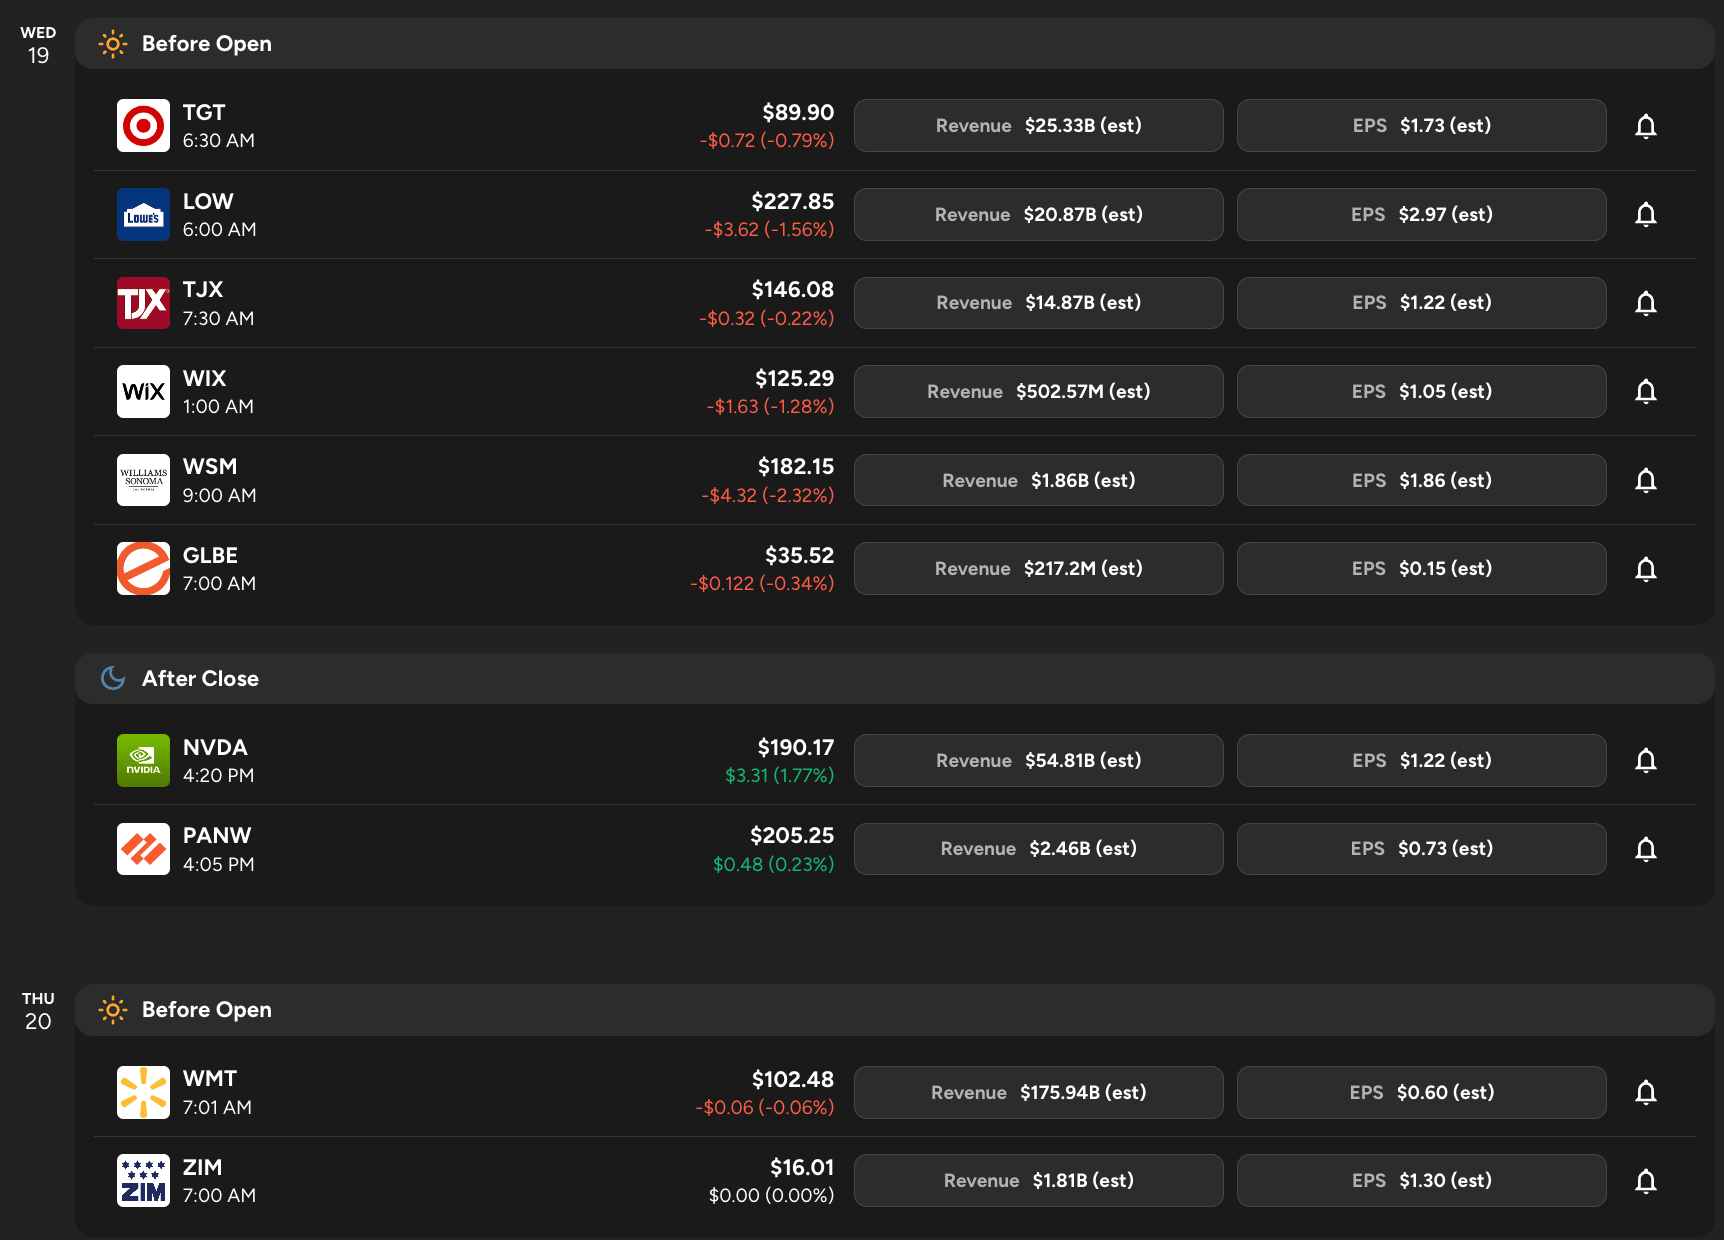The height and width of the screenshot is (1240, 1724).
Task: Select GLBE EPS estimate $0.15
Action: pyautogui.click(x=1421, y=568)
